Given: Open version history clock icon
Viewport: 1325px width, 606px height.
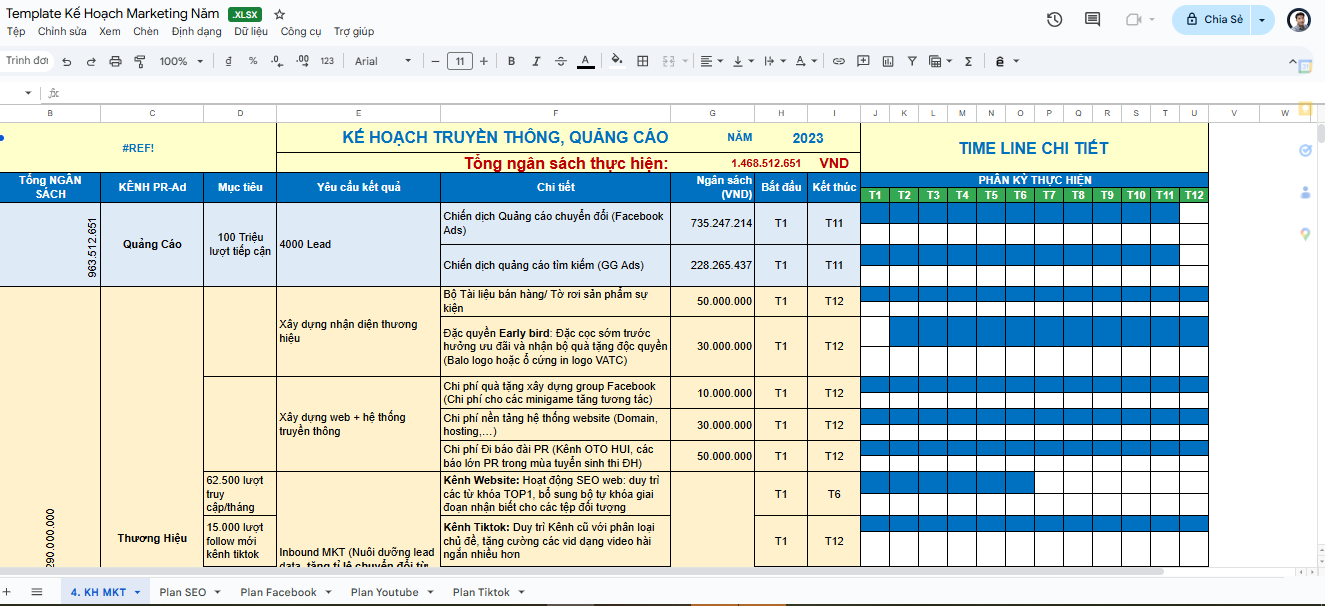Looking at the screenshot, I should click(x=1054, y=19).
